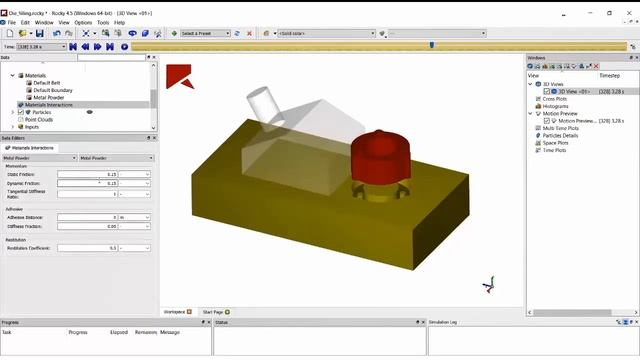
Task: Step forward one timestep
Action: [98, 47]
